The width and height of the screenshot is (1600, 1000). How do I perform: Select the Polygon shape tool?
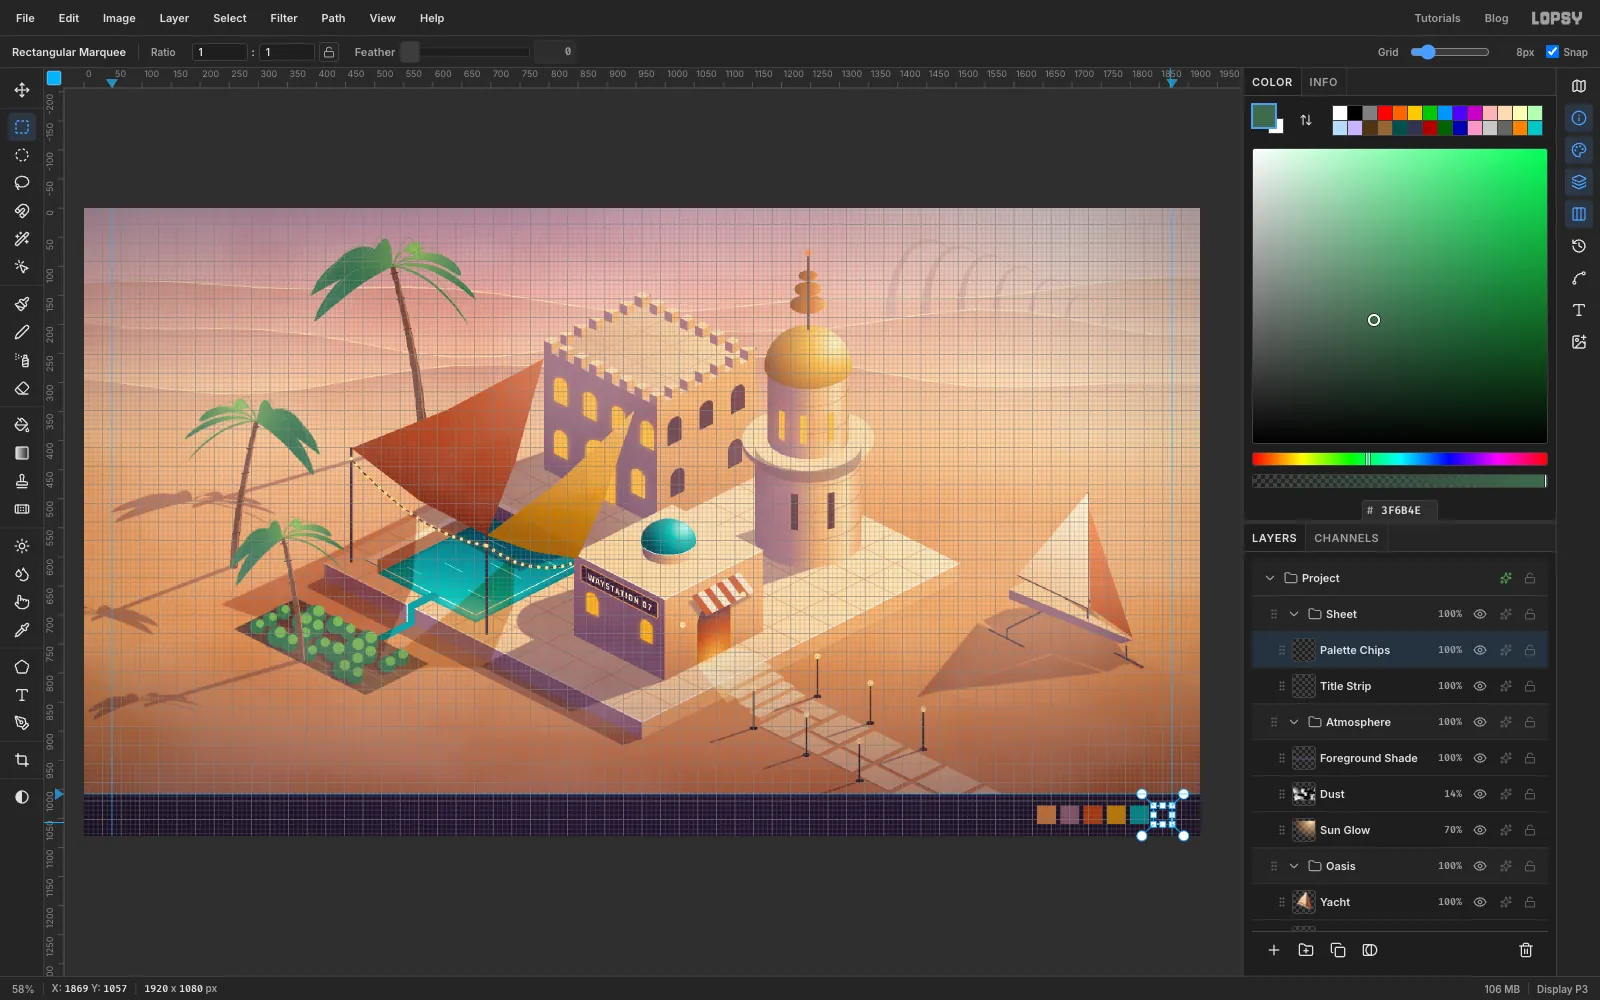pyautogui.click(x=22, y=667)
